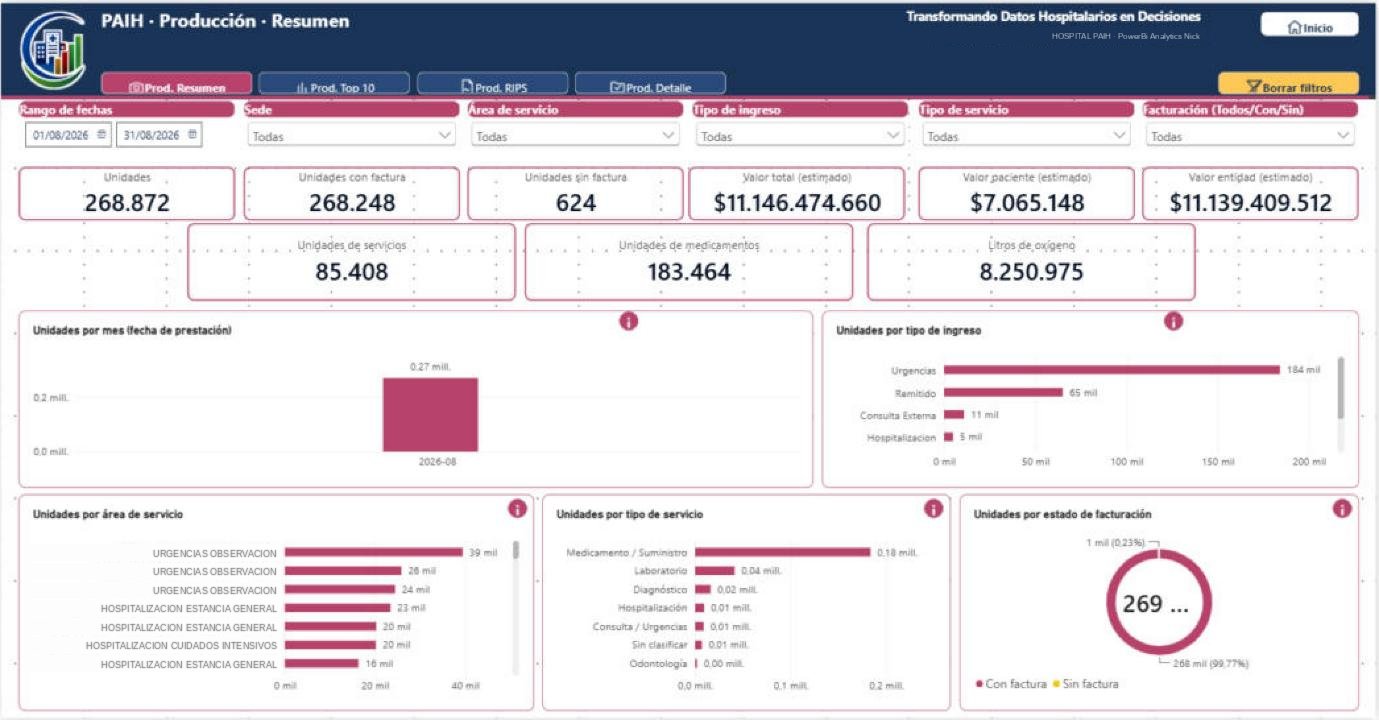The image size is (1379, 720).
Task: Click the Valor paciente value $7.065.148
Action: (1027, 203)
